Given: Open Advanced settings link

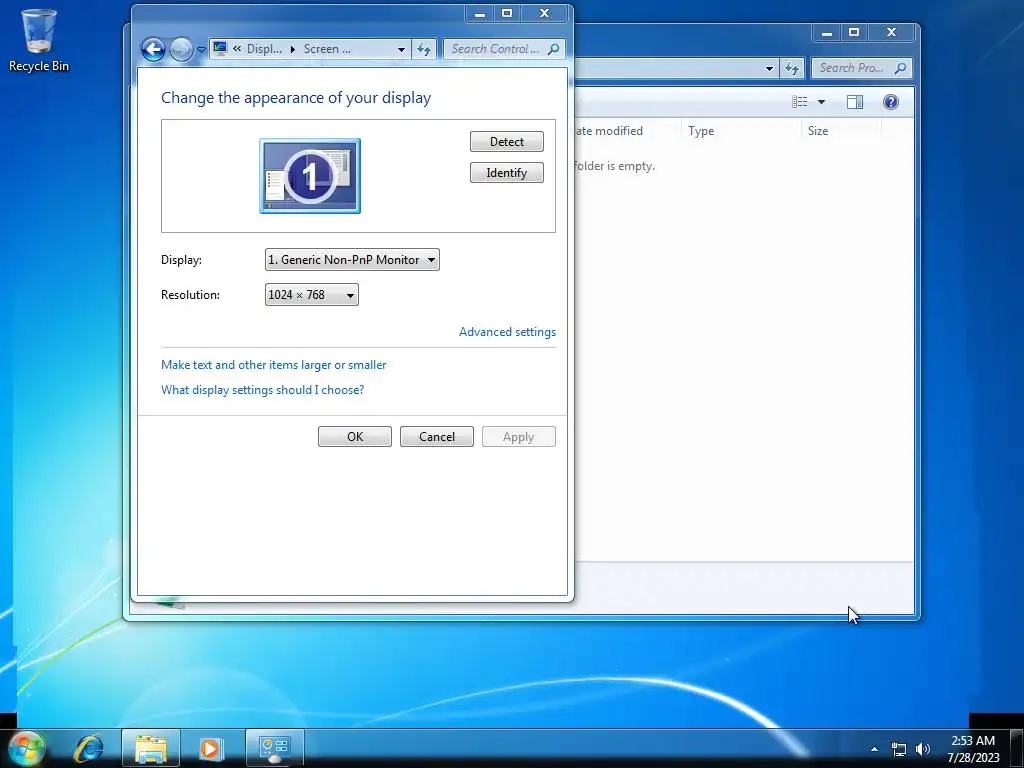Looking at the screenshot, I should (x=507, y=332).
